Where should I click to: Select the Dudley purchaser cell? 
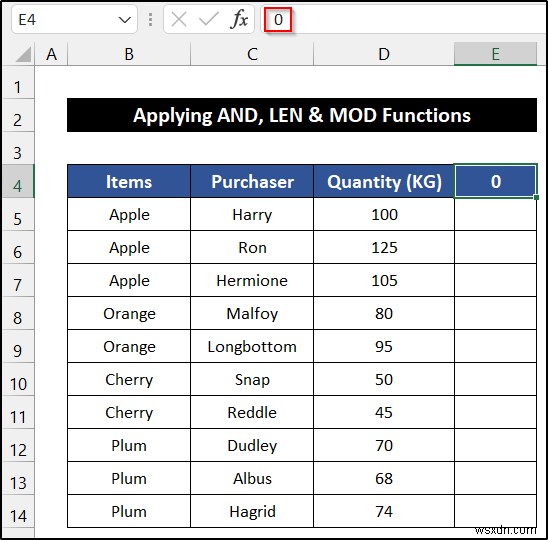pos(252,445)
